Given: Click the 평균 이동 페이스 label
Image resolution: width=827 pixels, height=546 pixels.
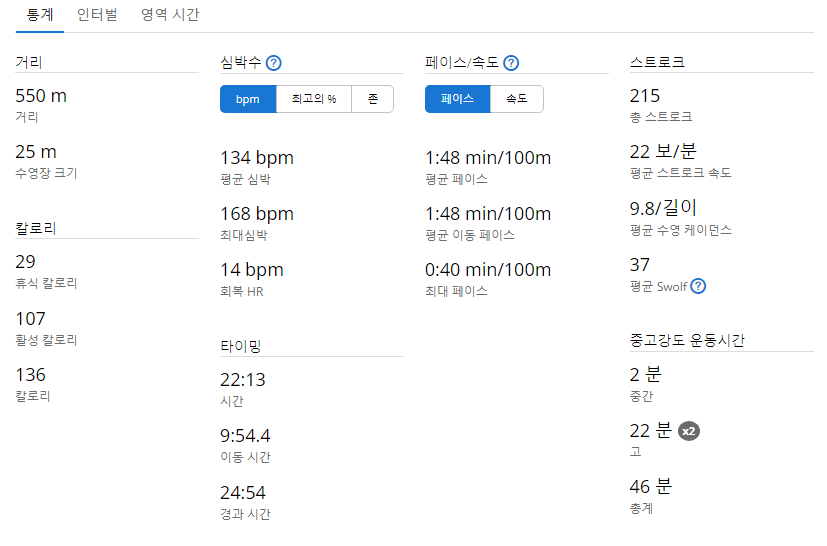Looking at the screenshot, I should coord(470,235).
